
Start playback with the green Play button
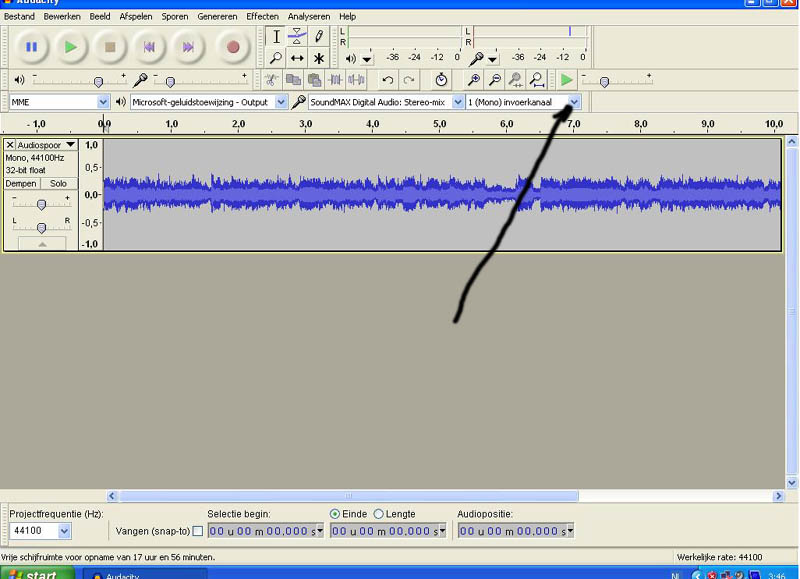click(x=71, y=47)
